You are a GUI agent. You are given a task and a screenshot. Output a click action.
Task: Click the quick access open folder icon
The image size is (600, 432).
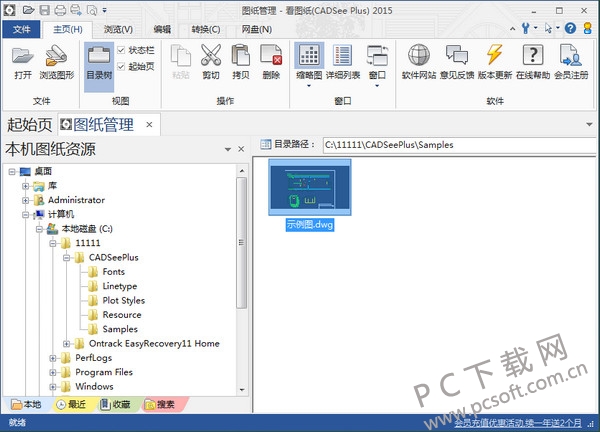click(28, 10)
